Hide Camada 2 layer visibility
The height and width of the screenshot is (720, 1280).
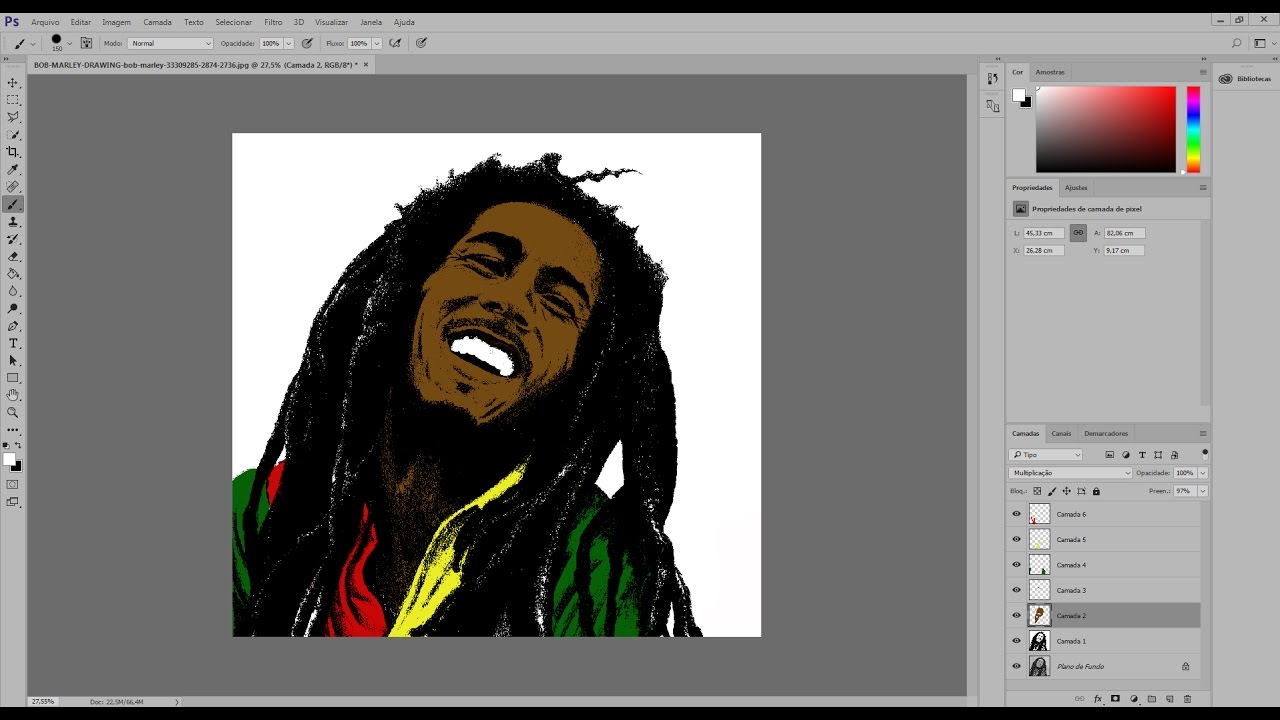(x=1016, y=615)
